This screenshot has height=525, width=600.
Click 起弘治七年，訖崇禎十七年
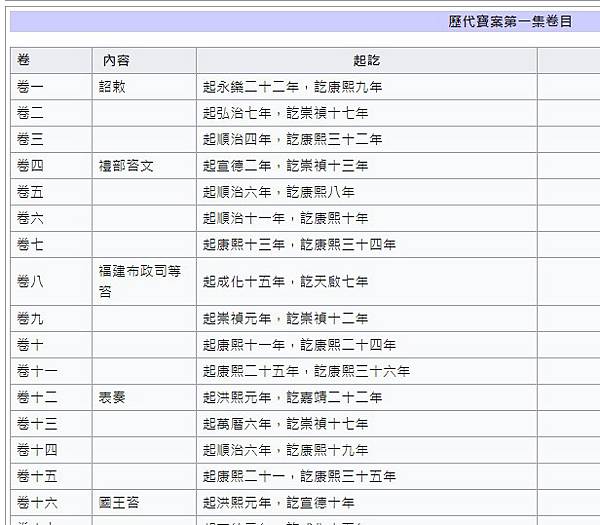[x=285, y=113]
